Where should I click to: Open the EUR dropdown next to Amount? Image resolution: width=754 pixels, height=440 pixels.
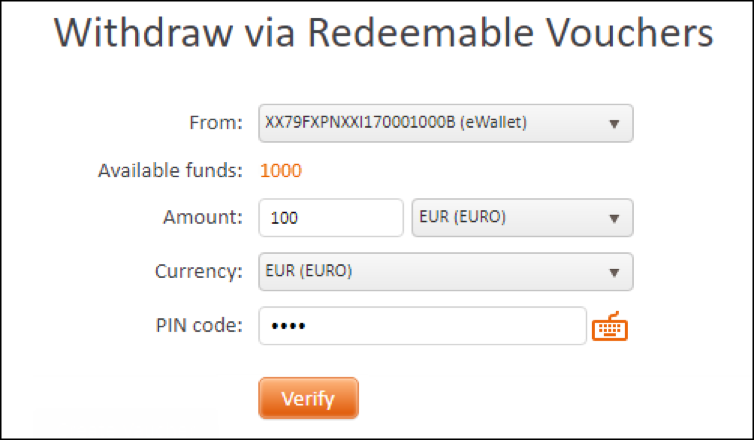pos(522,217)
